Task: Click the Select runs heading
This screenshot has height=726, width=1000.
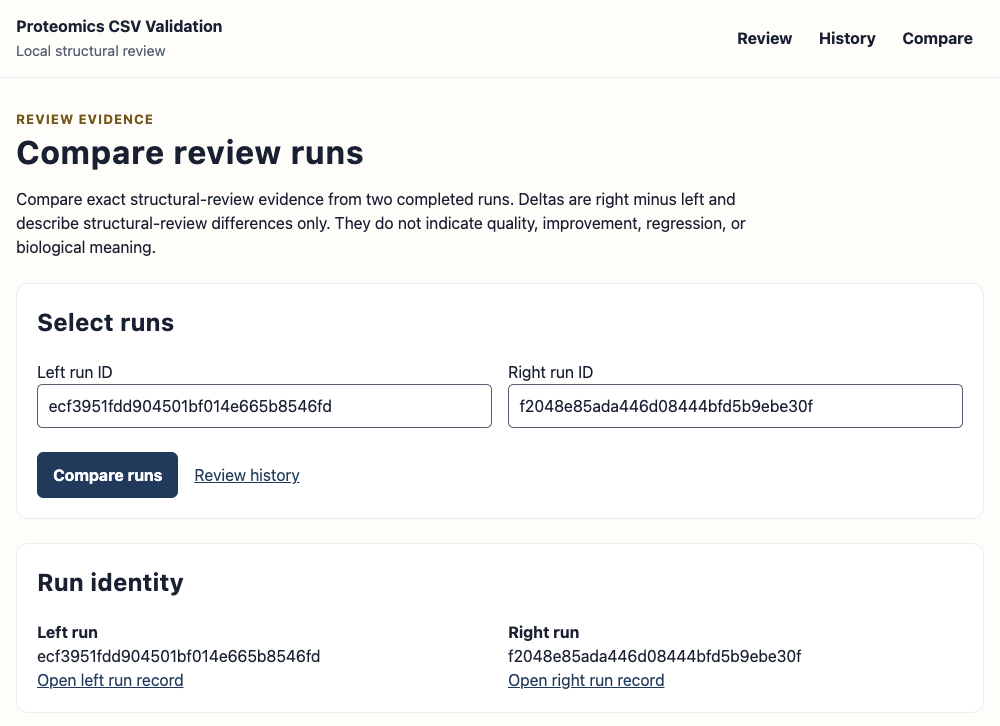Action: coord(105,322)
